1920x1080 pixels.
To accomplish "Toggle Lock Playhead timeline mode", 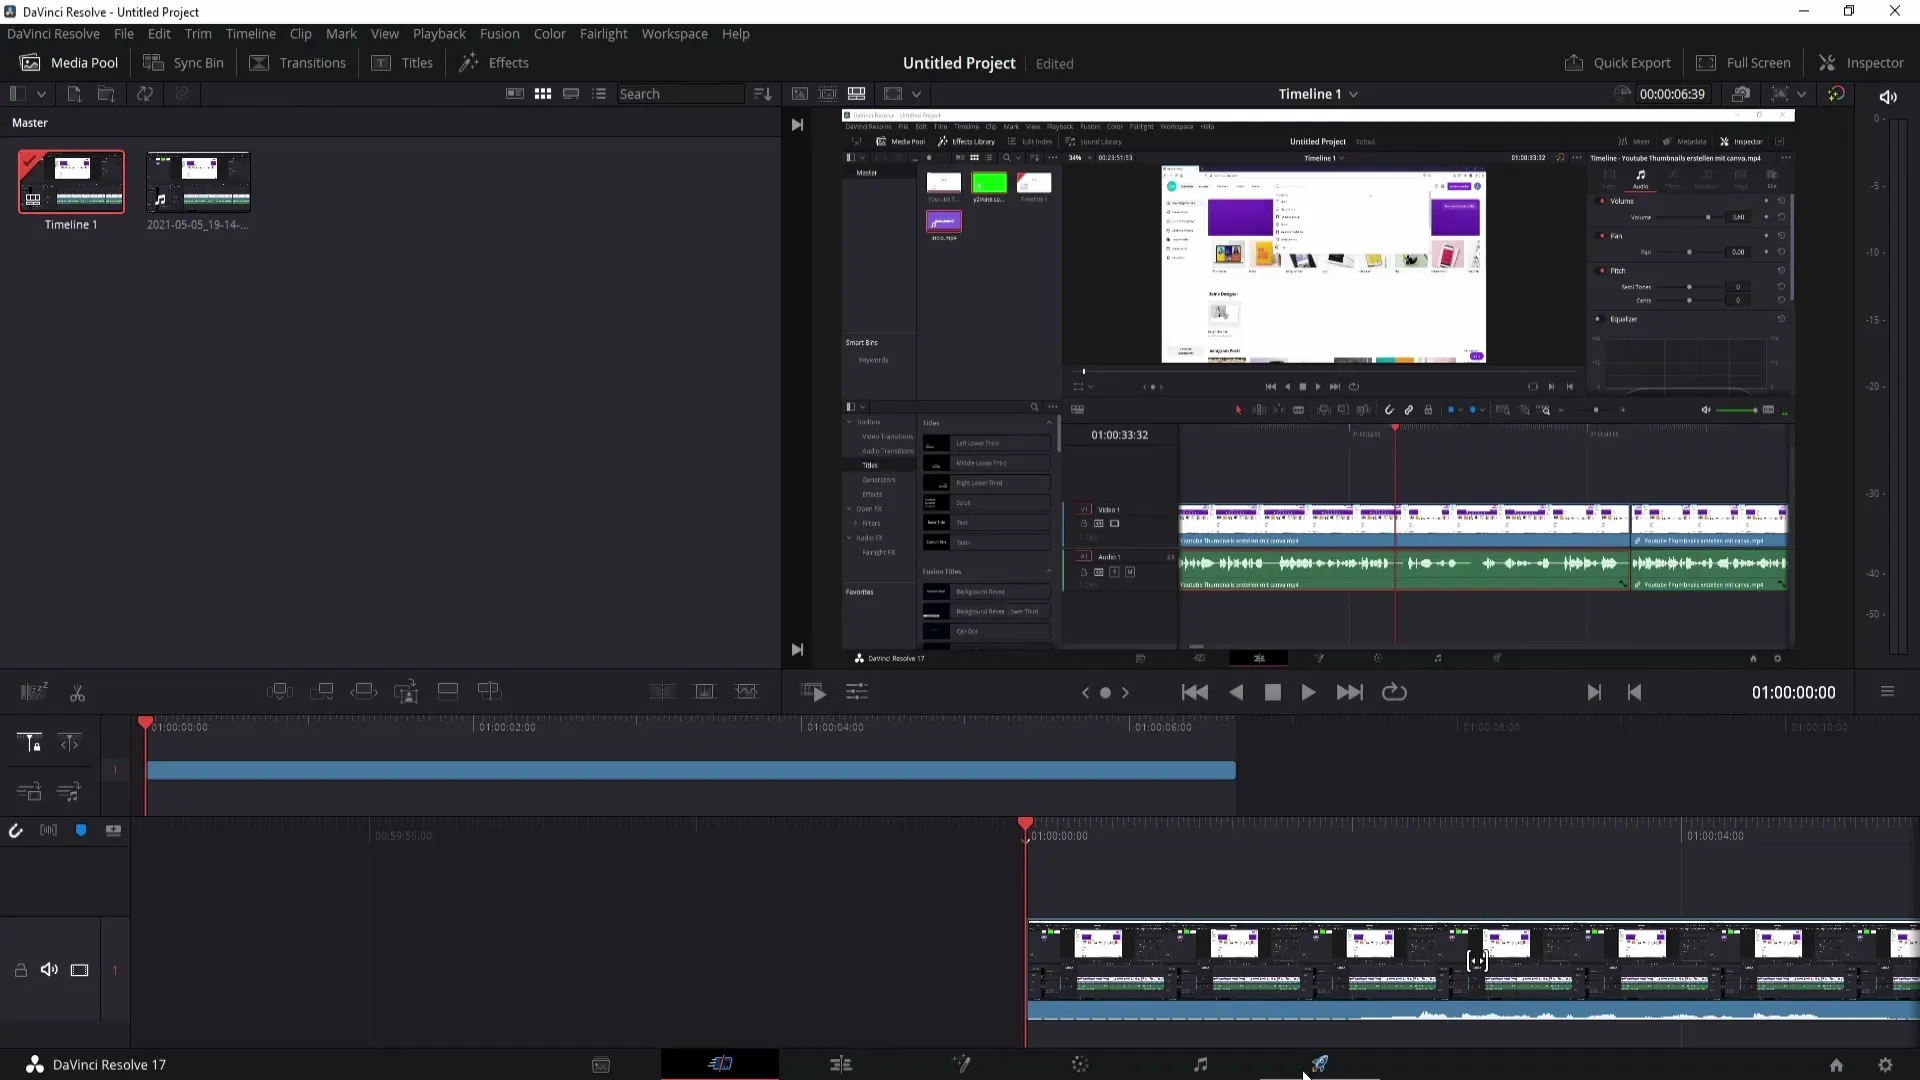I will [29, 743].
